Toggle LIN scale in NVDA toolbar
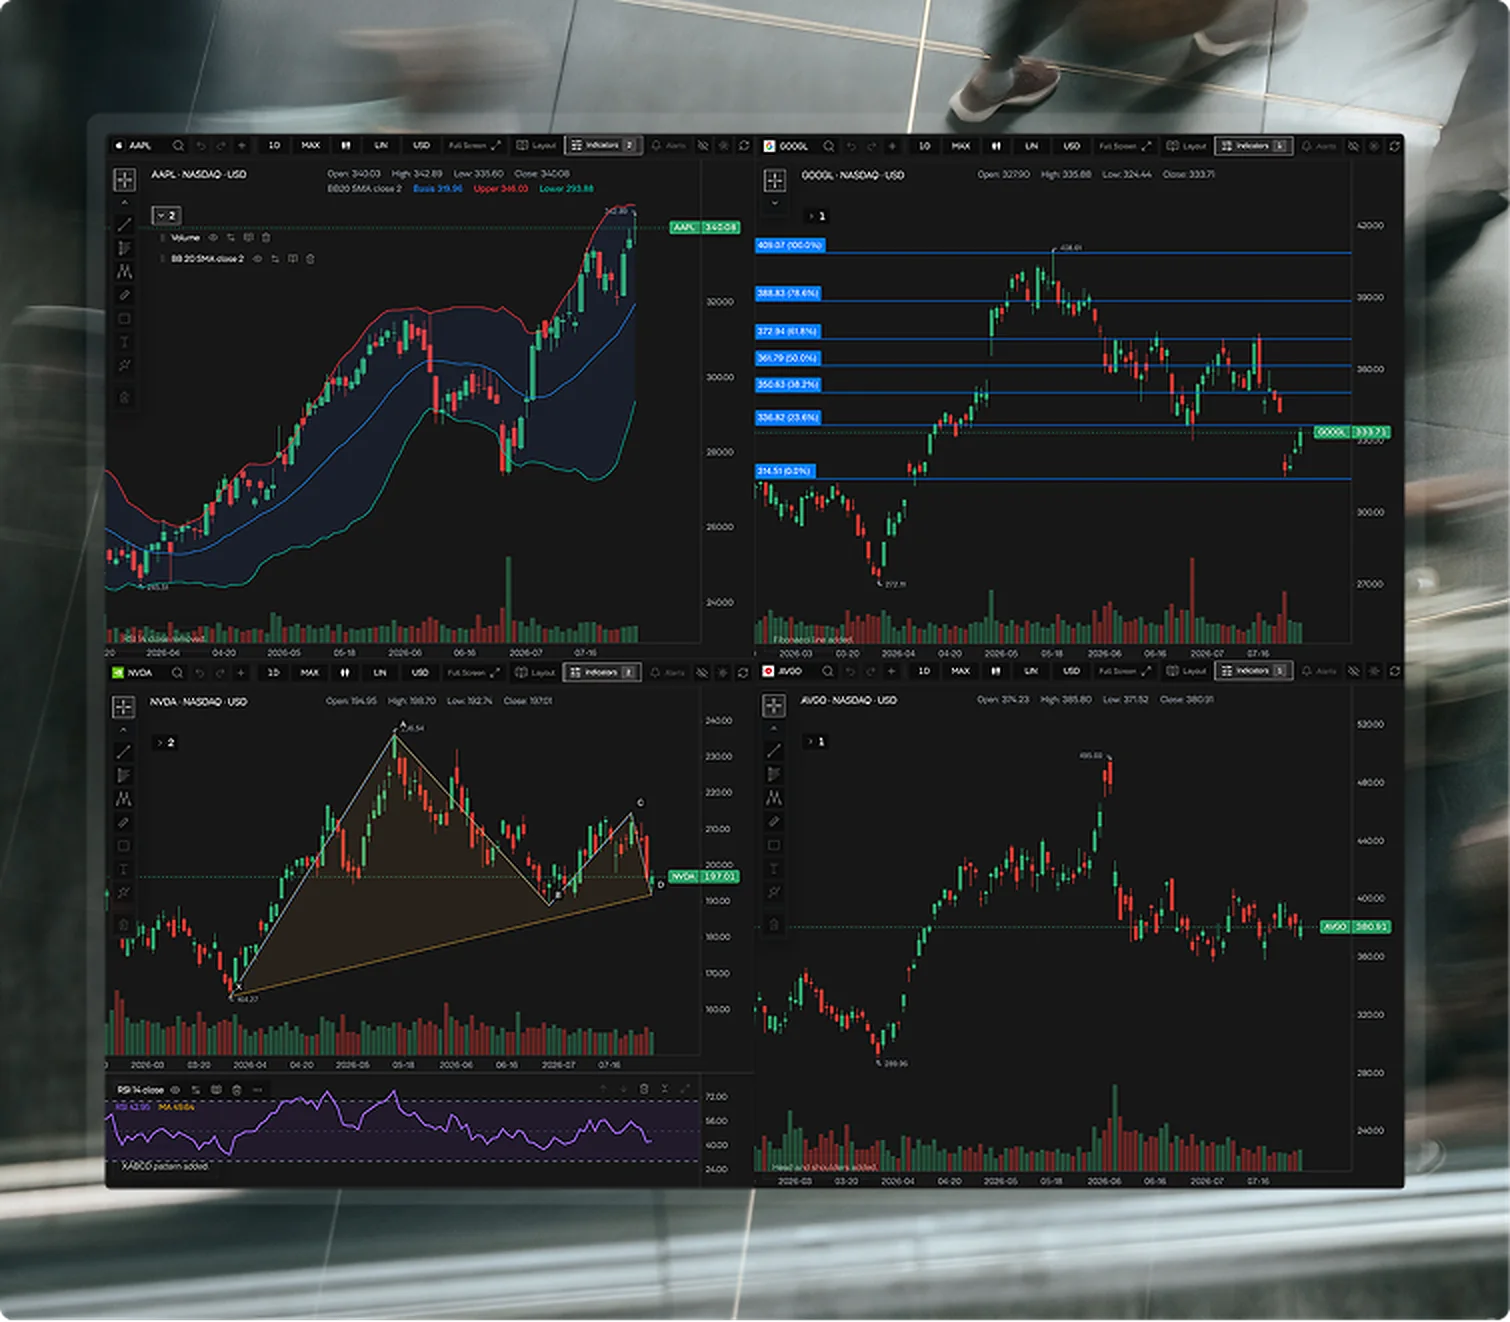 pyautogui.click(x=380, y=672)
